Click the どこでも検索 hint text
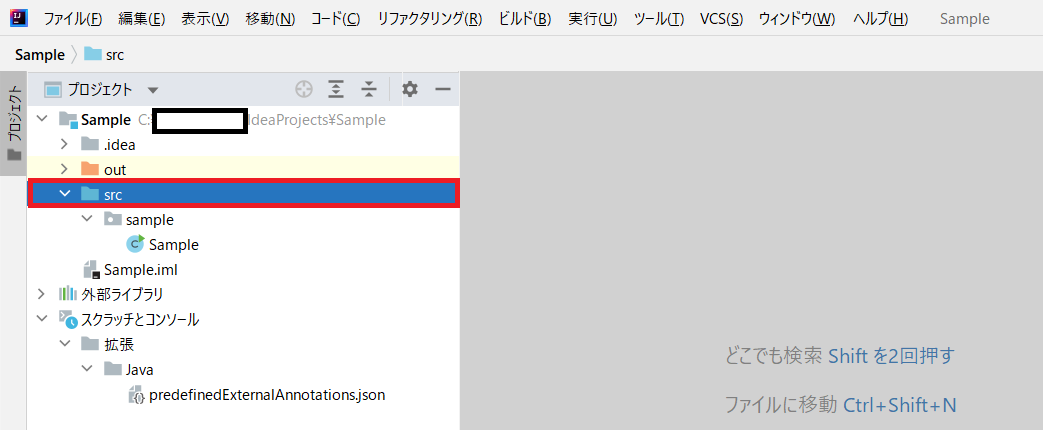The height and width of the screenshot is (430, 1043). pos(774,356)
